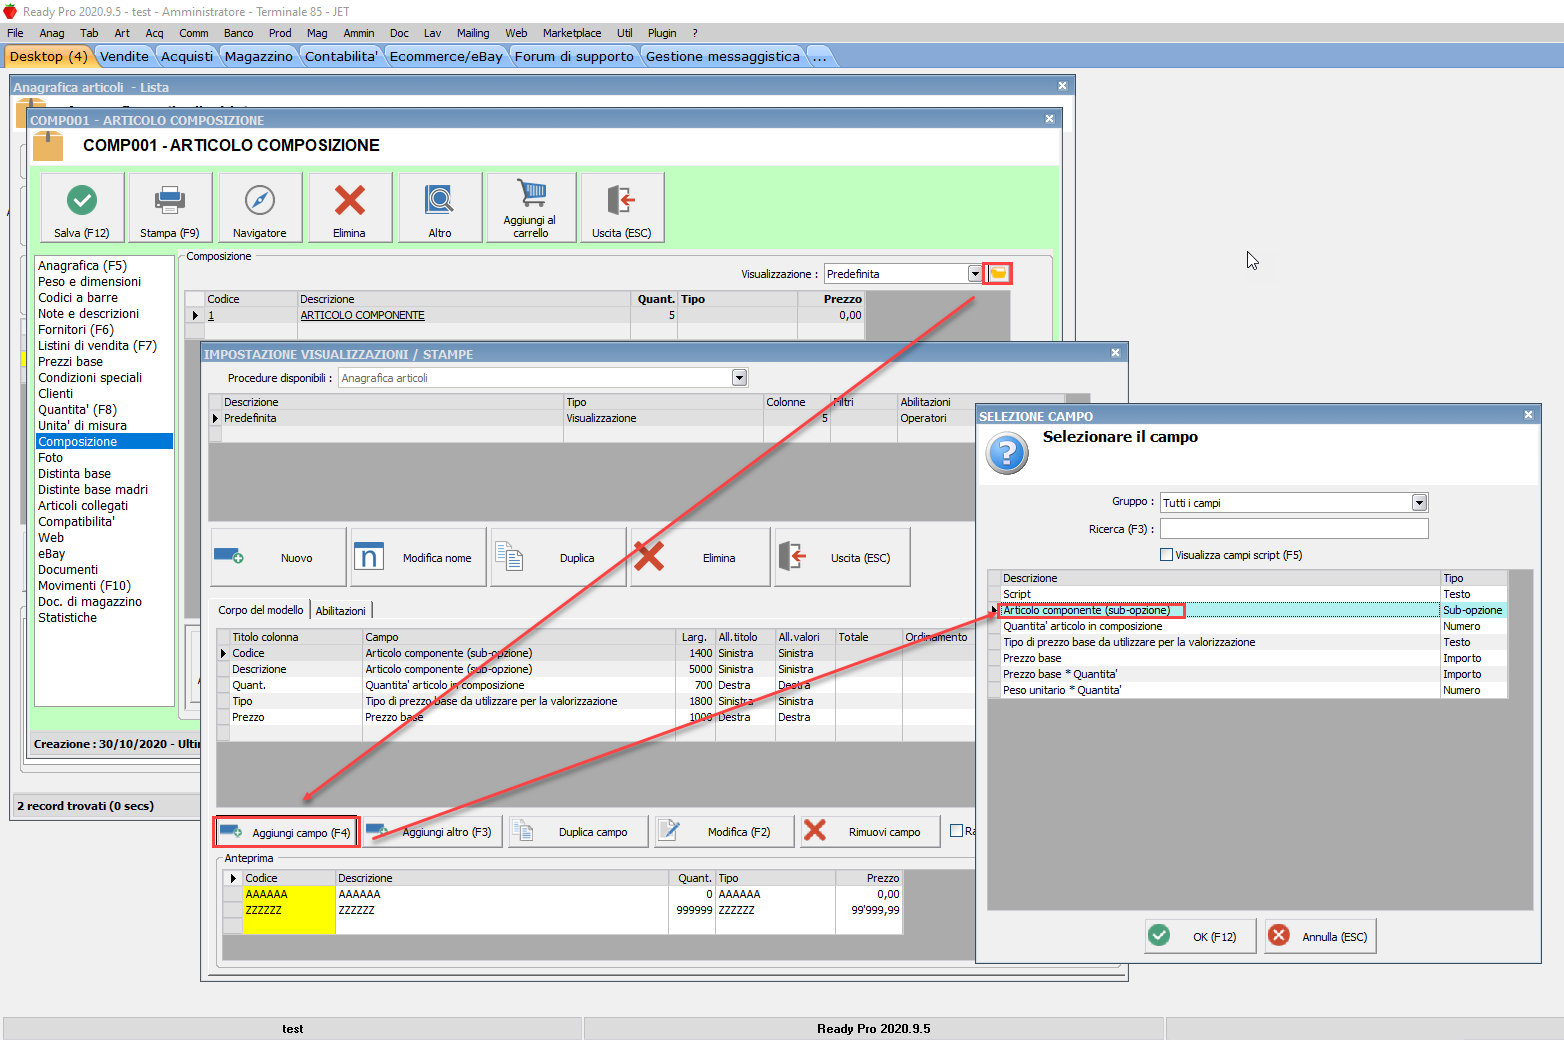Click Nuovo in the Impostazione visualizzazioni window

(x=279, y=557)
